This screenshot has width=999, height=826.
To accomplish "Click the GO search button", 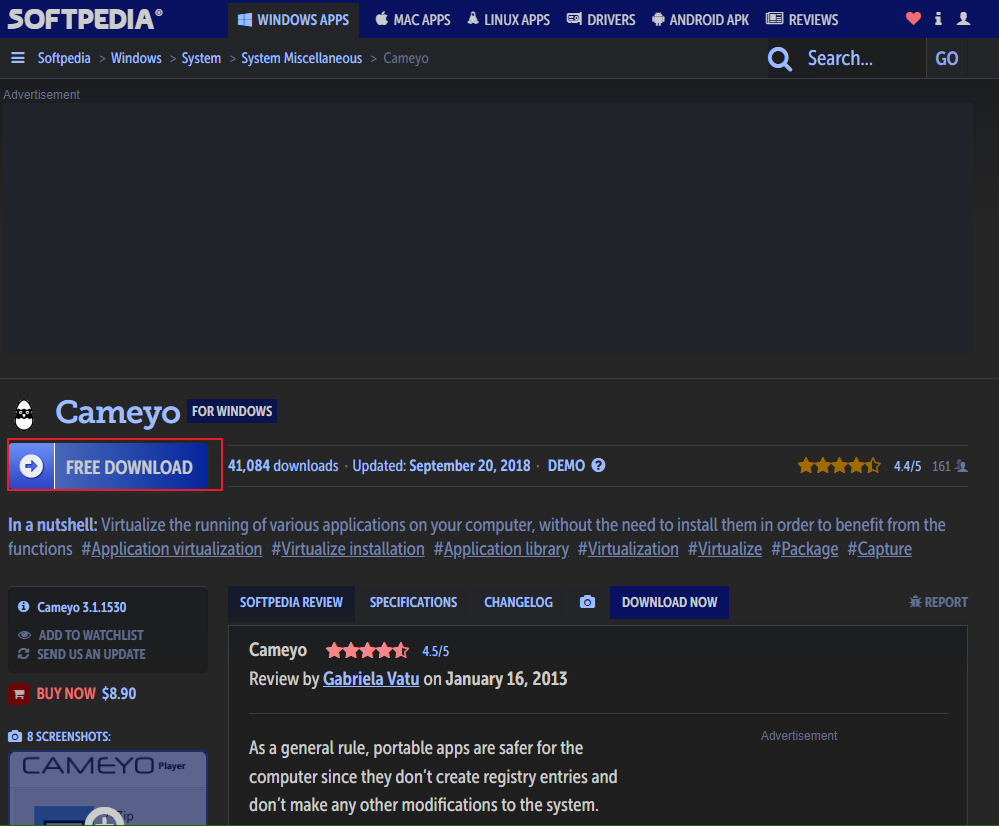I will click(x=947, y=59).
